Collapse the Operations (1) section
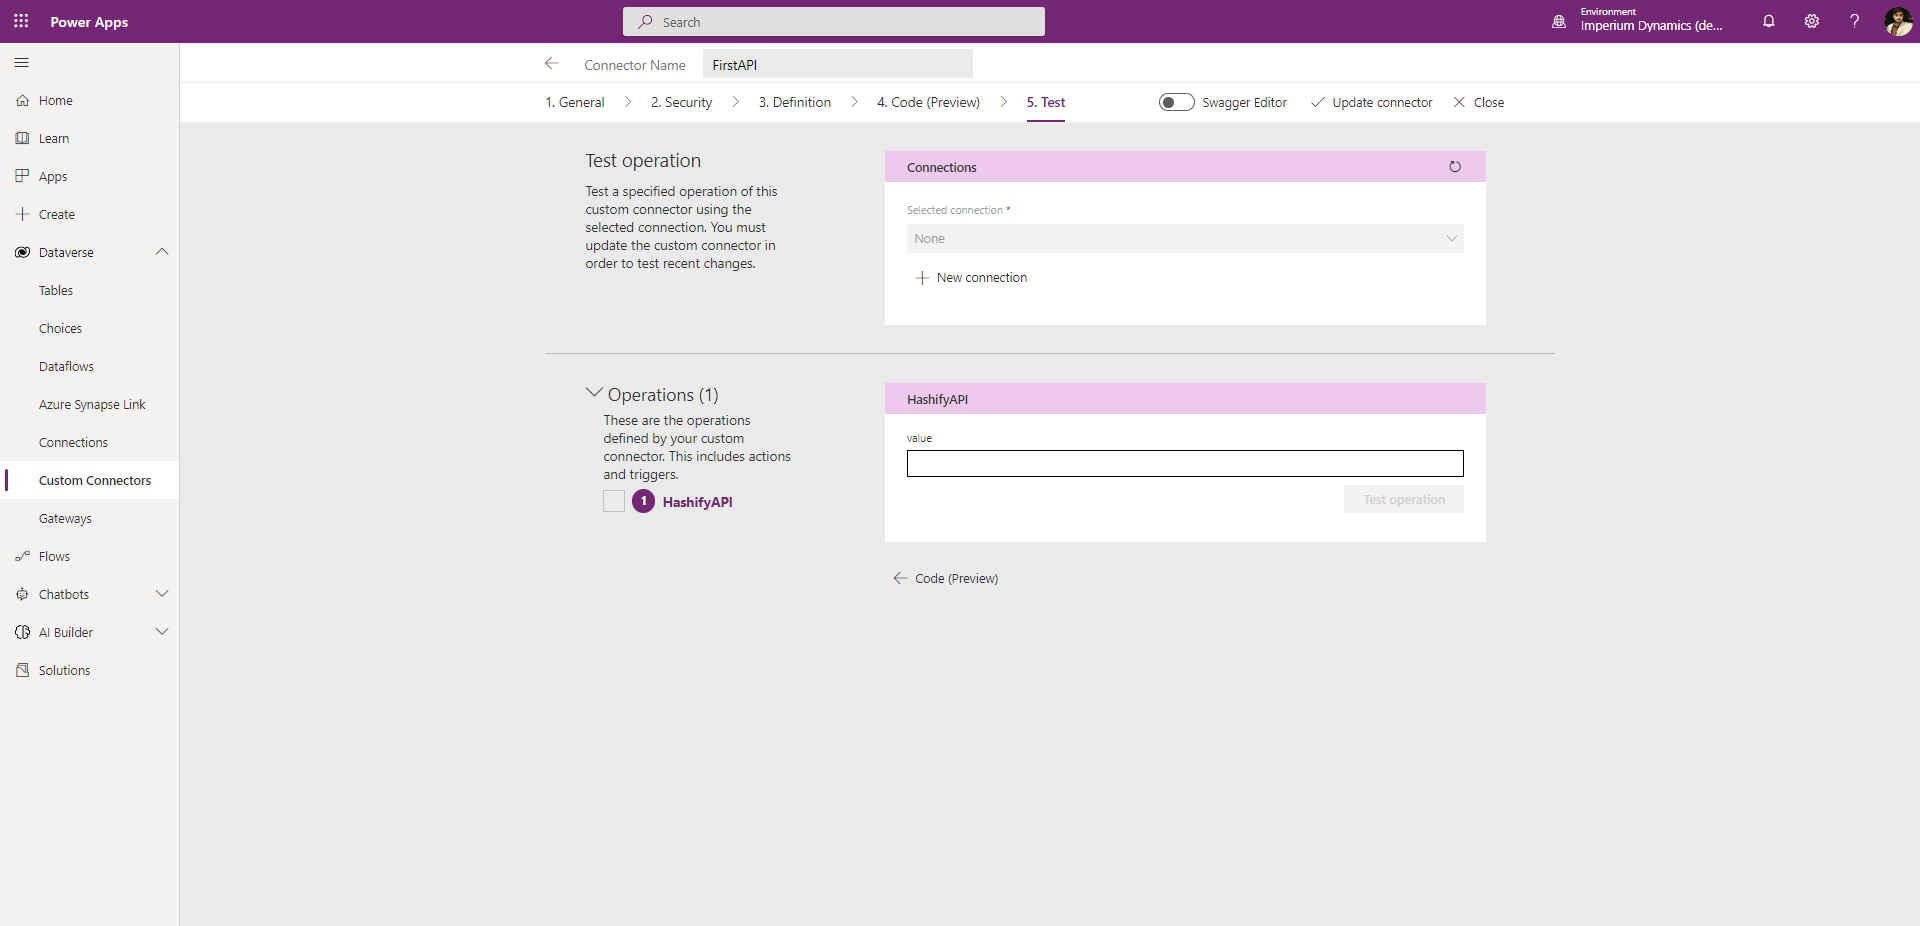Viewport: 1920px width, 926px height. tap(594, 394)
